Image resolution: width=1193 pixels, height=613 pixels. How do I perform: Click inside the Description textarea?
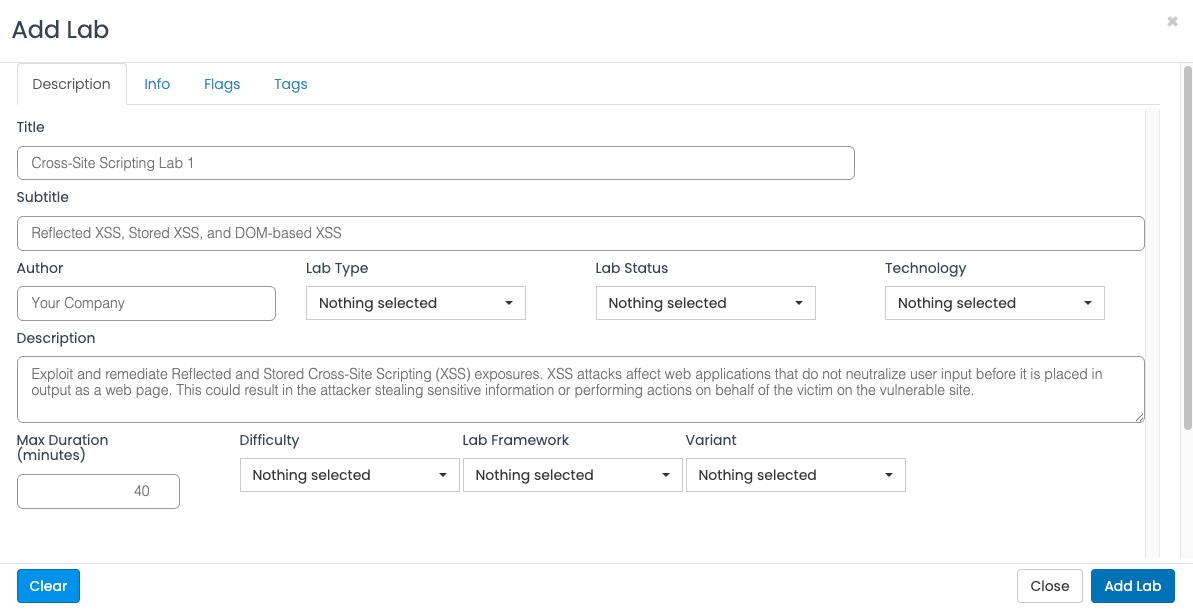click(x=580, y=389)
